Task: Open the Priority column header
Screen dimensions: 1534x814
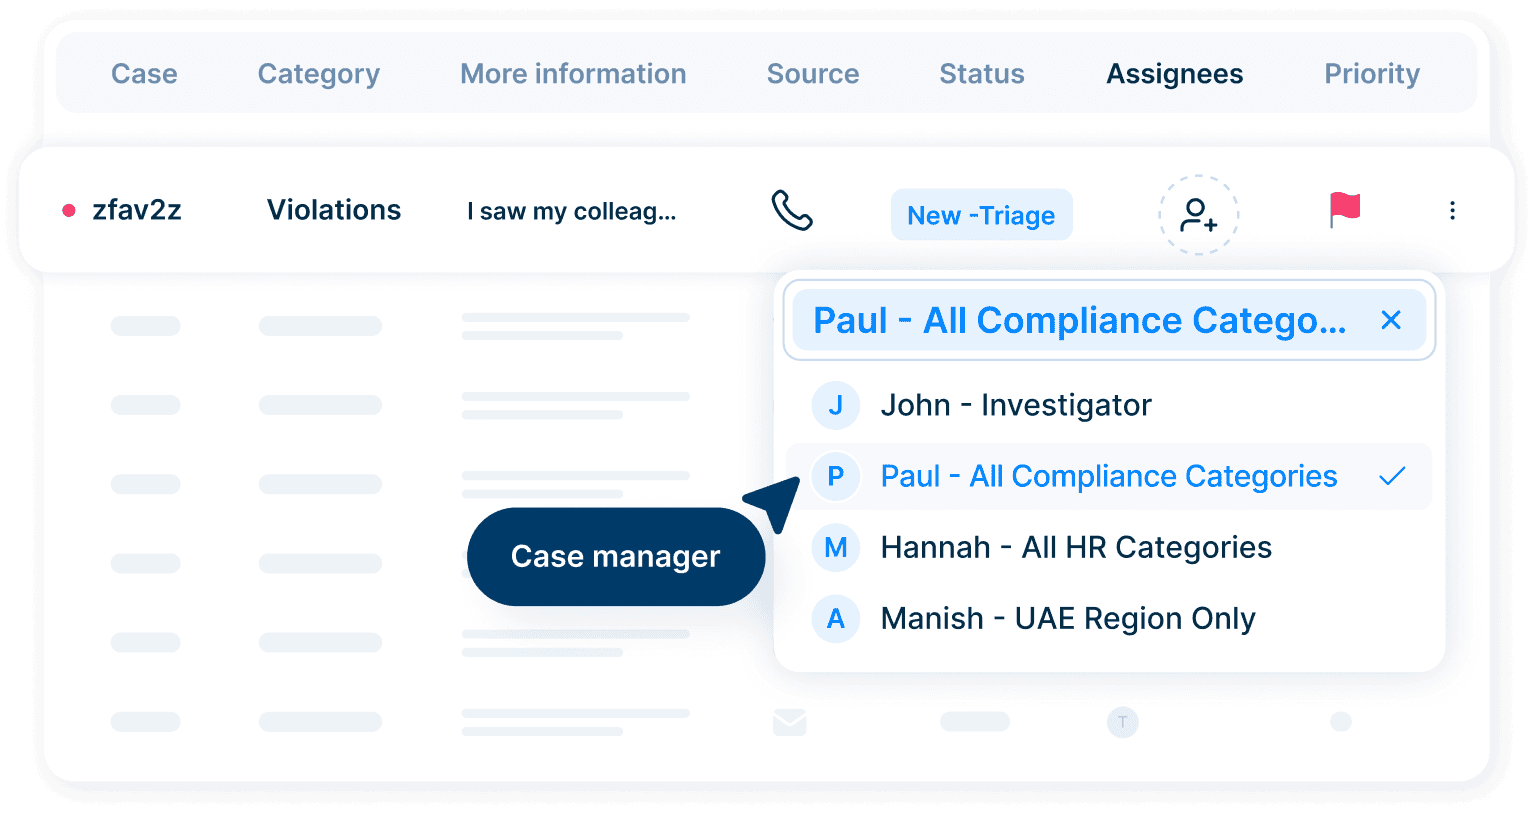Action: [x=1371, y=73]
